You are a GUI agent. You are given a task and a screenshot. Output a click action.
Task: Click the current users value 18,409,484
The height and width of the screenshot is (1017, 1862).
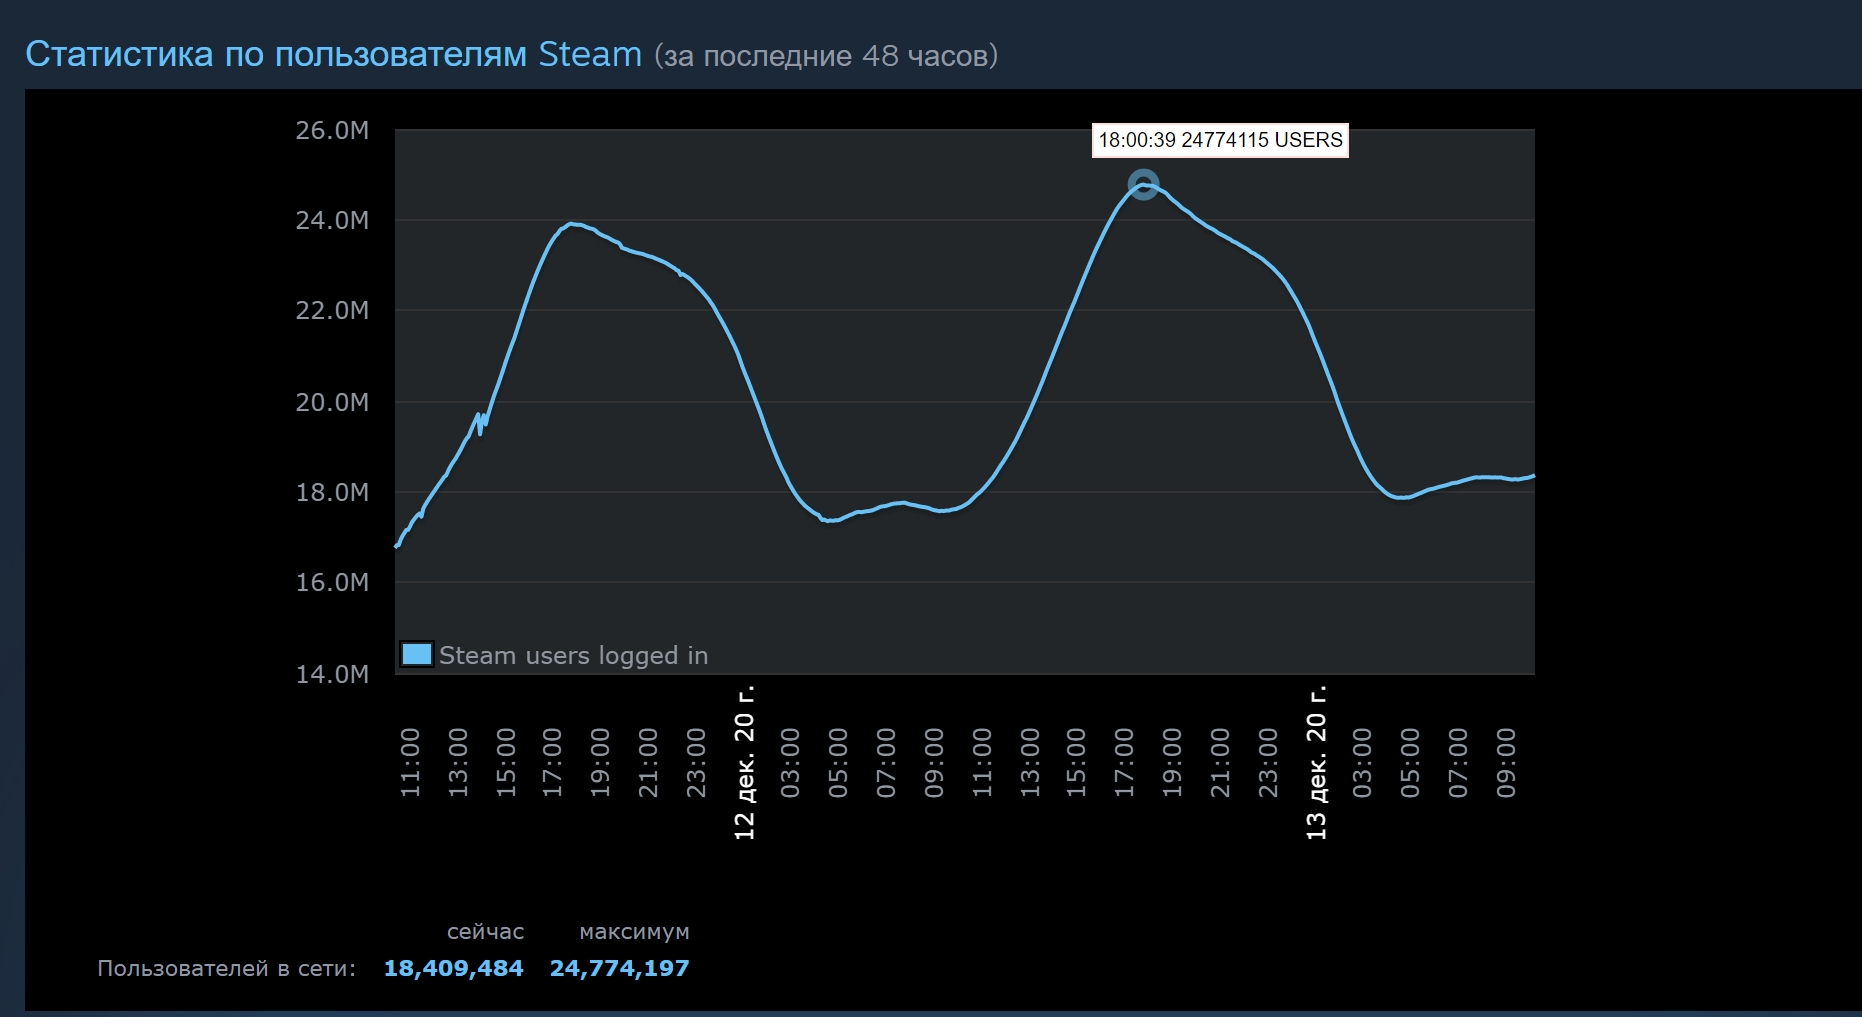point(453,968)
